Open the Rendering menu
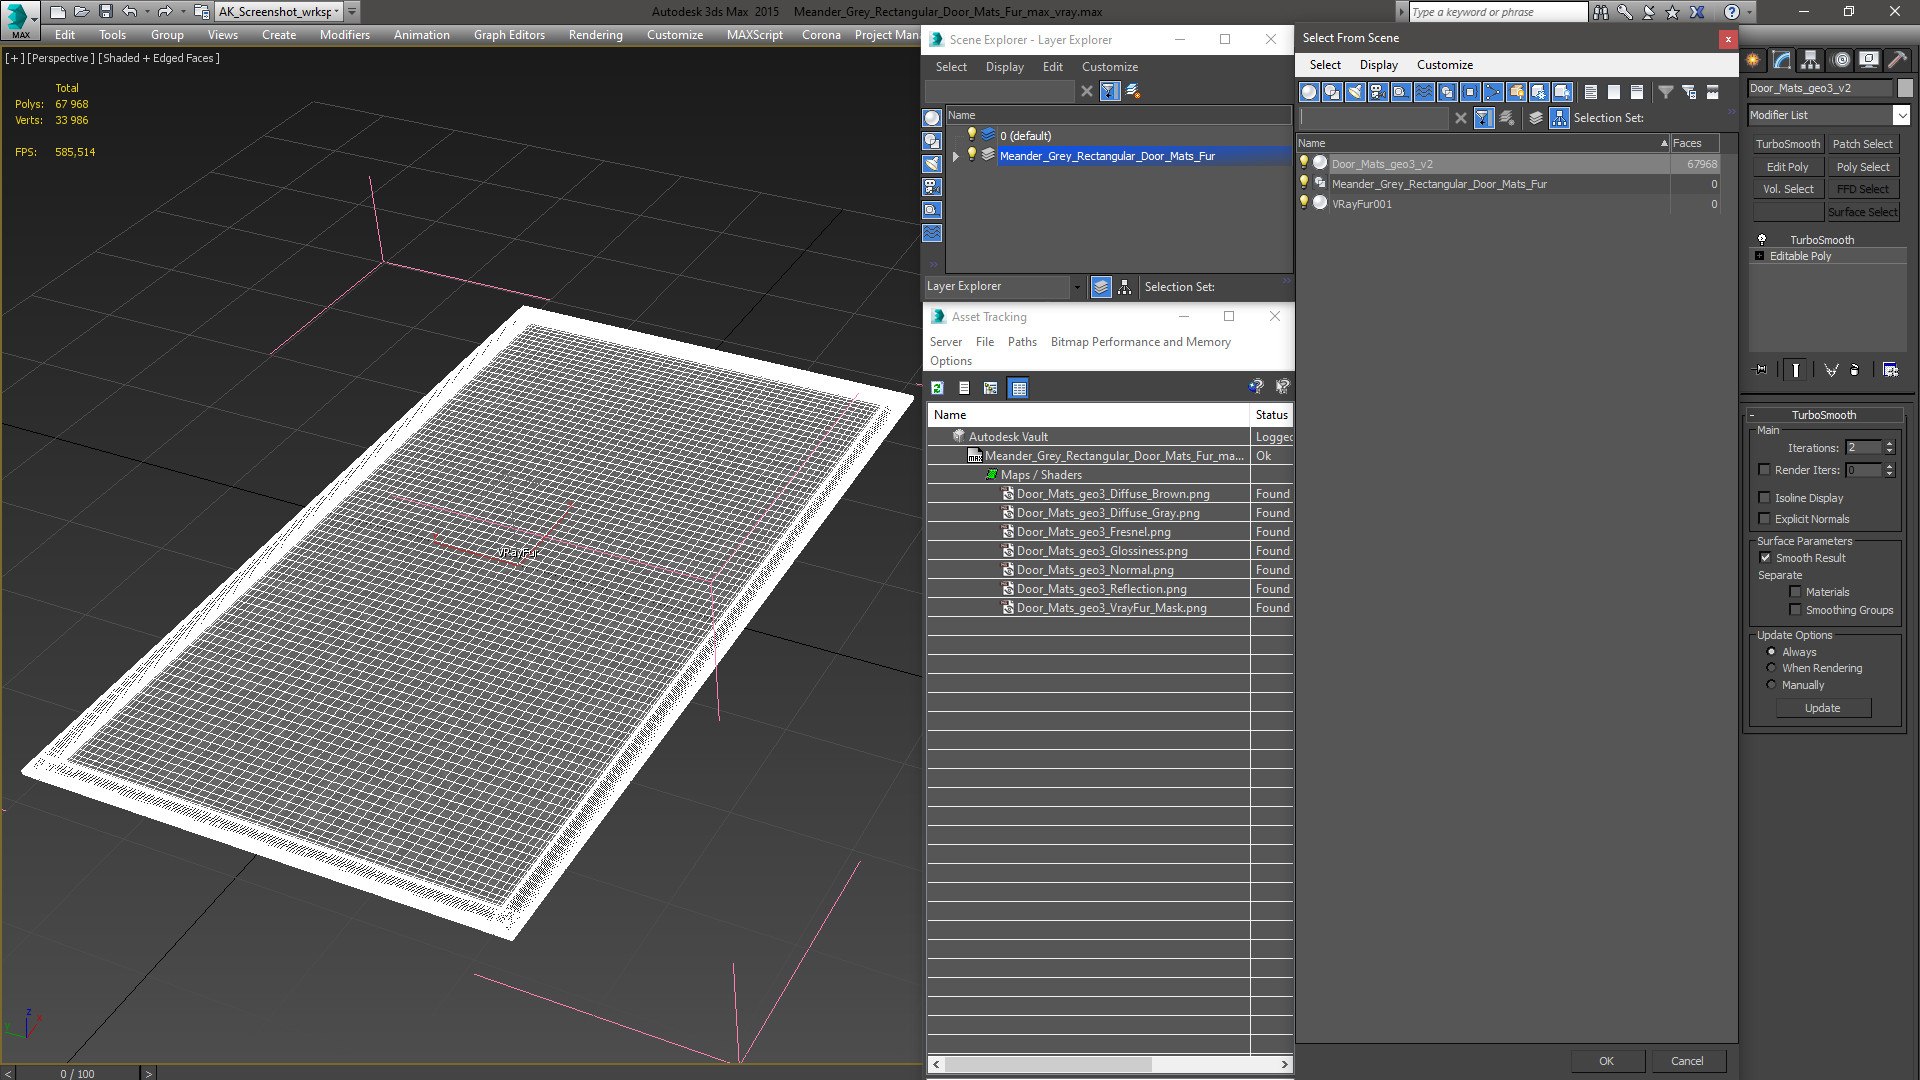The image size is (1920, 1080). point(595,34)
